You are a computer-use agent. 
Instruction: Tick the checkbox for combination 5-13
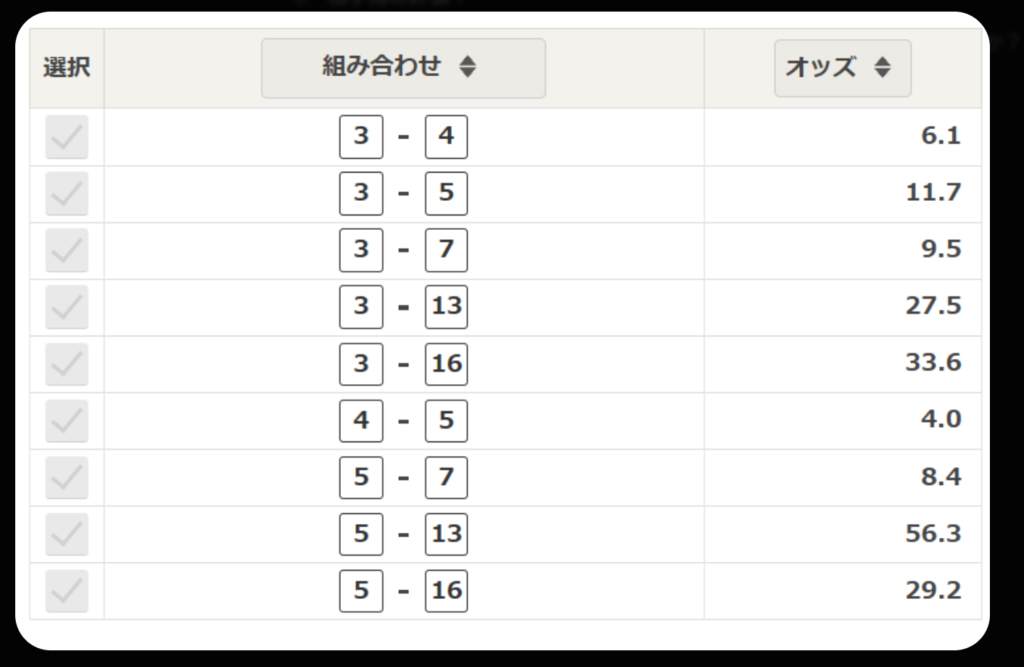(66, 534)
